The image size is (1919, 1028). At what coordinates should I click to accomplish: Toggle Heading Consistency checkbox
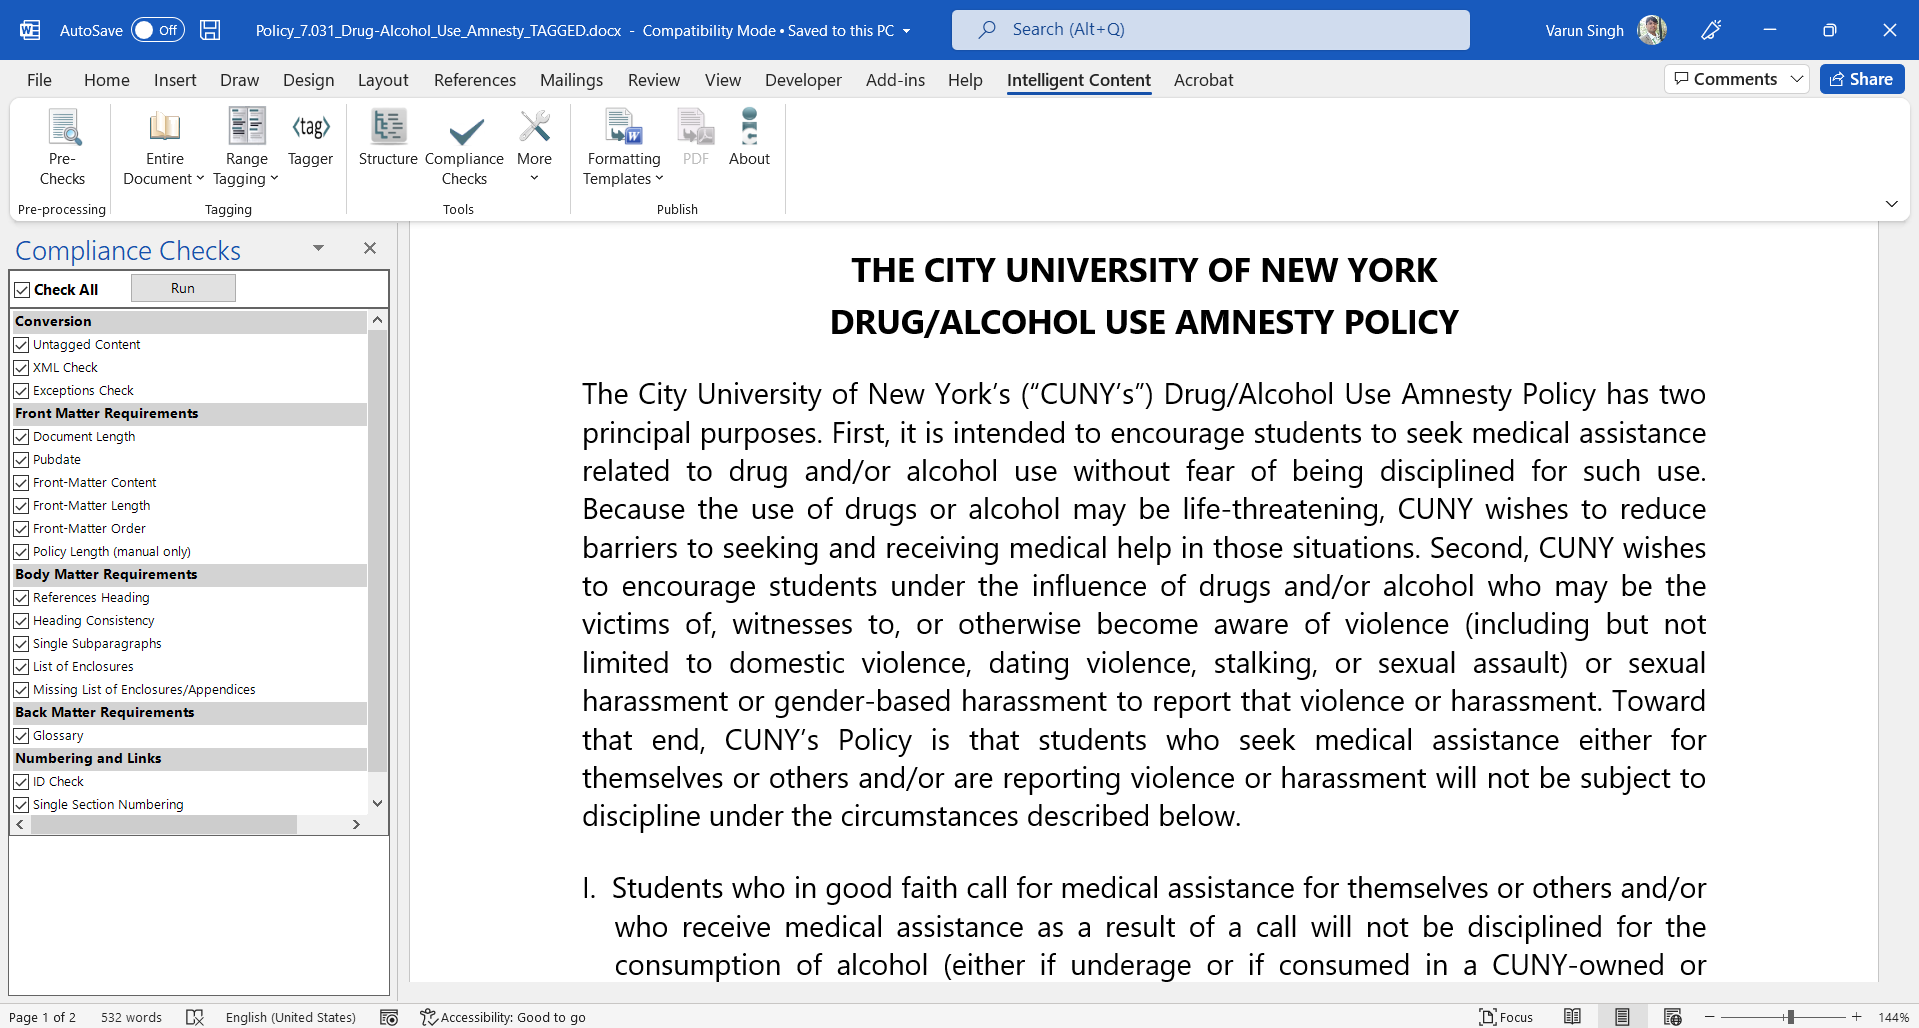click(21, 621)
